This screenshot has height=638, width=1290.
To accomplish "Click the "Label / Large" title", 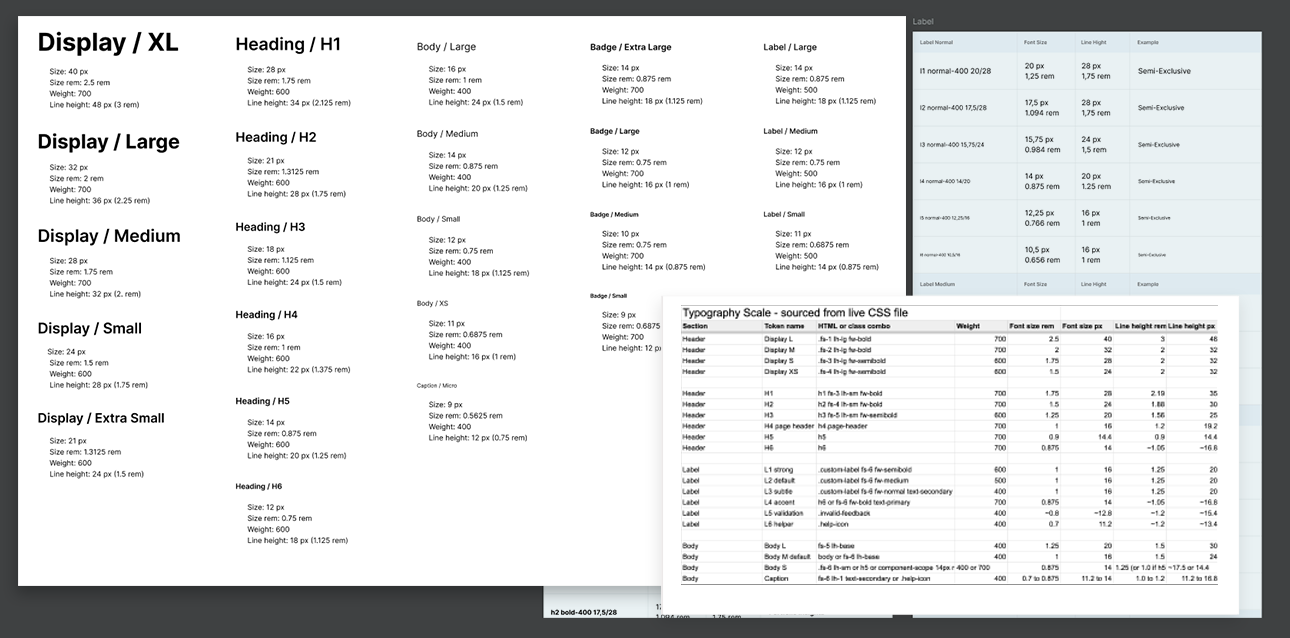I will tap(789, 47).
